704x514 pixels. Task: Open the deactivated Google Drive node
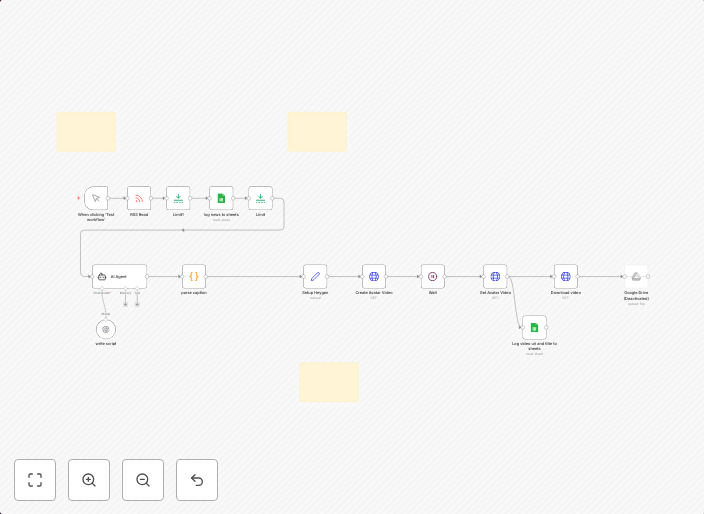[x=636, y=276]
